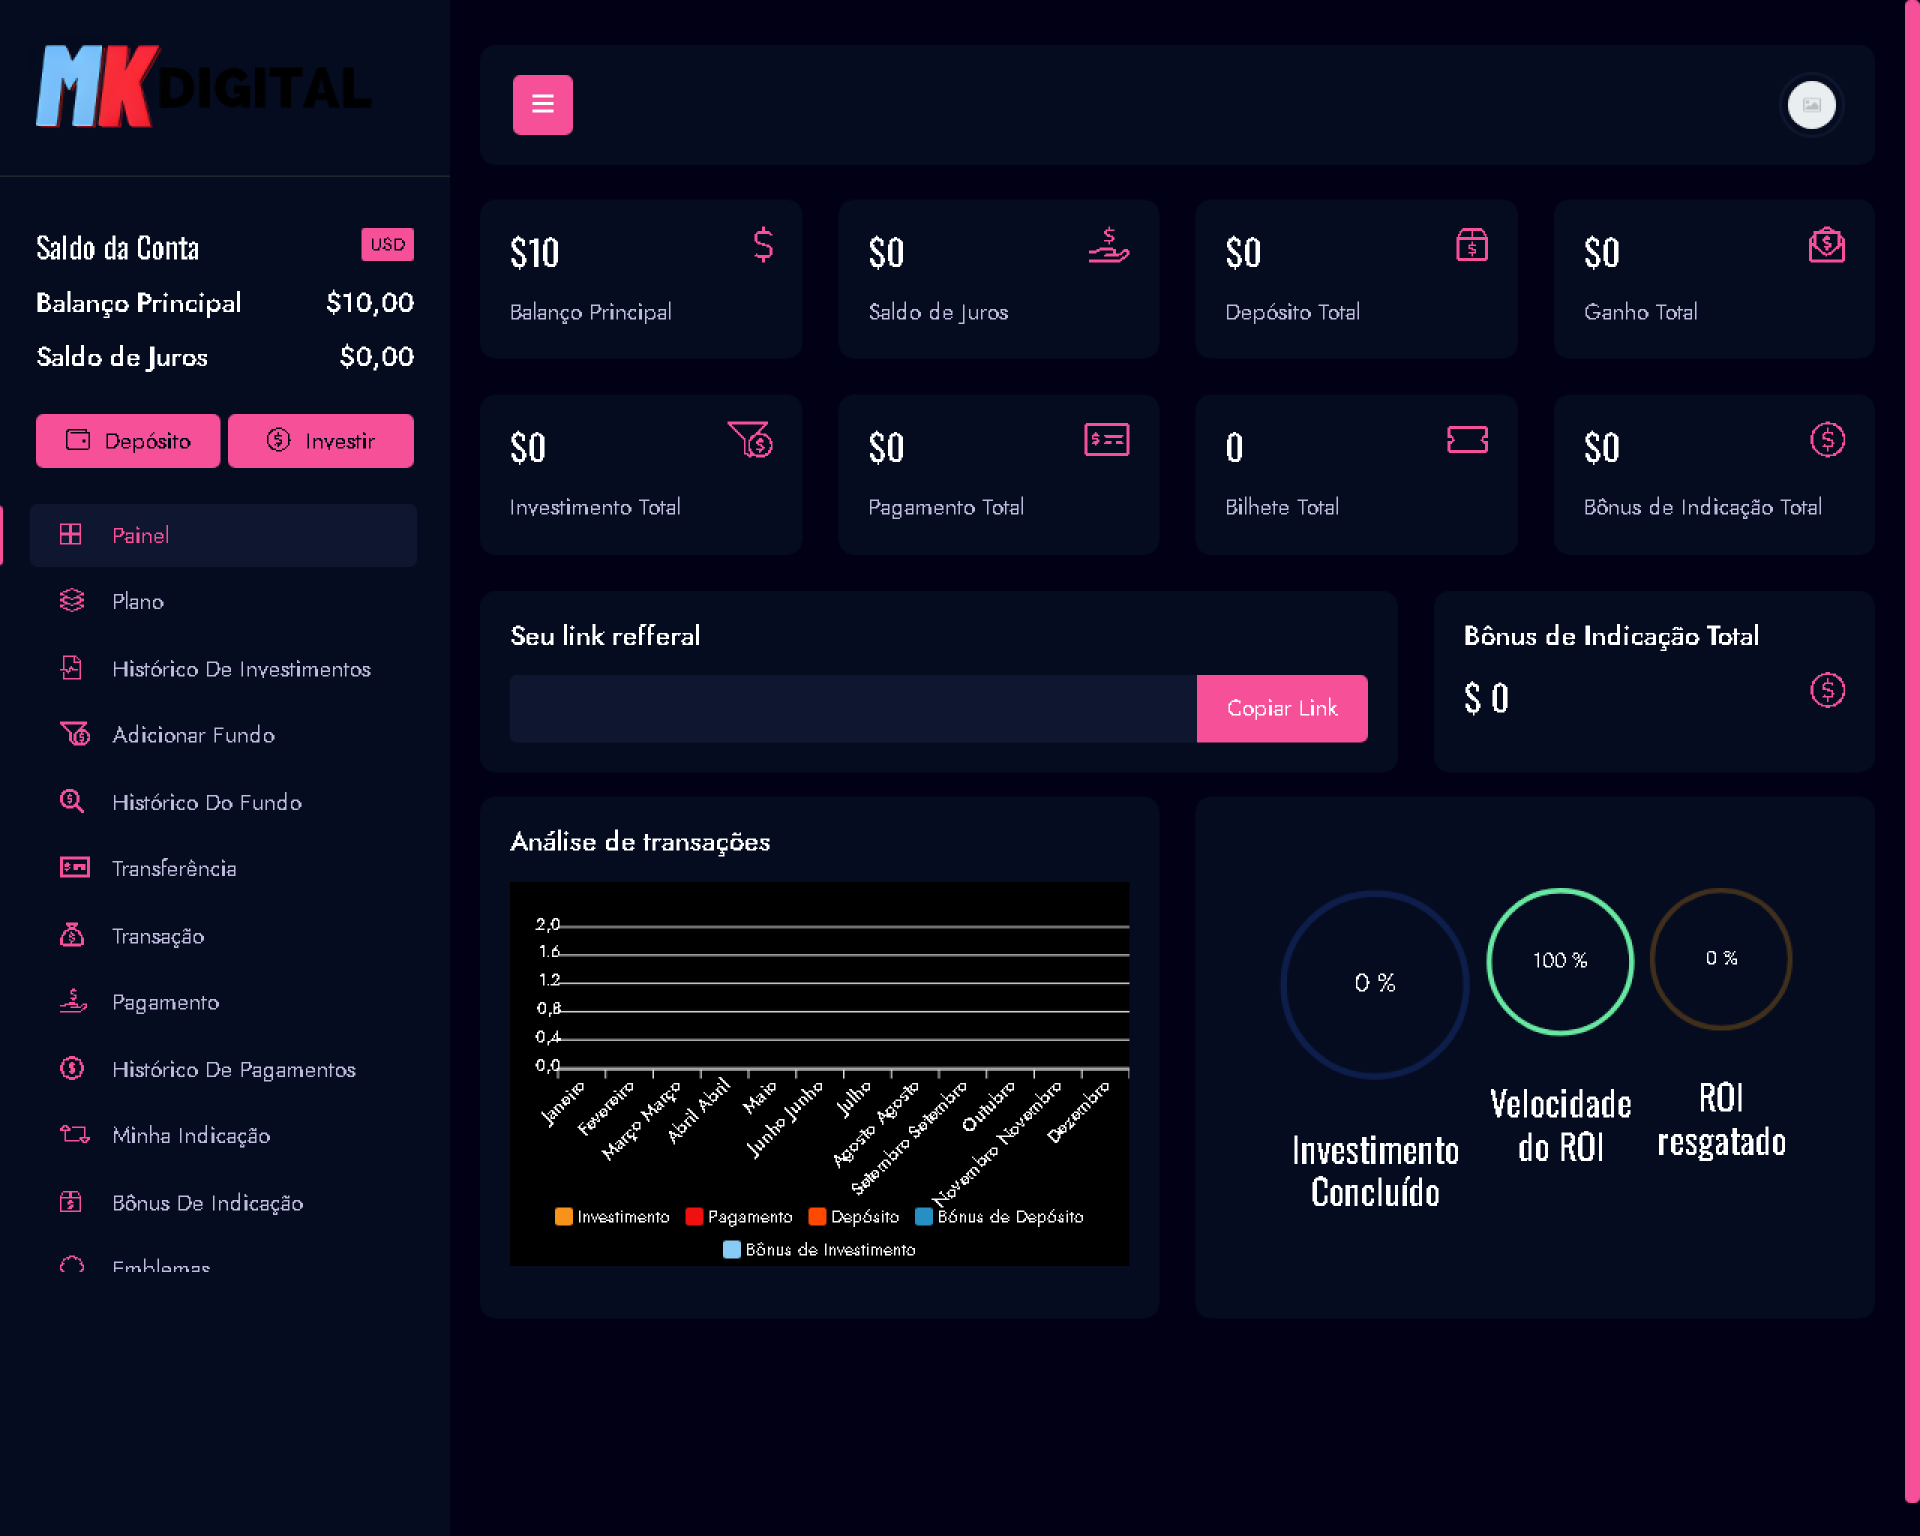This screenshot has height=1536, width=1920.
Task: Click the referral link input field
Action: tap(852, 708)
